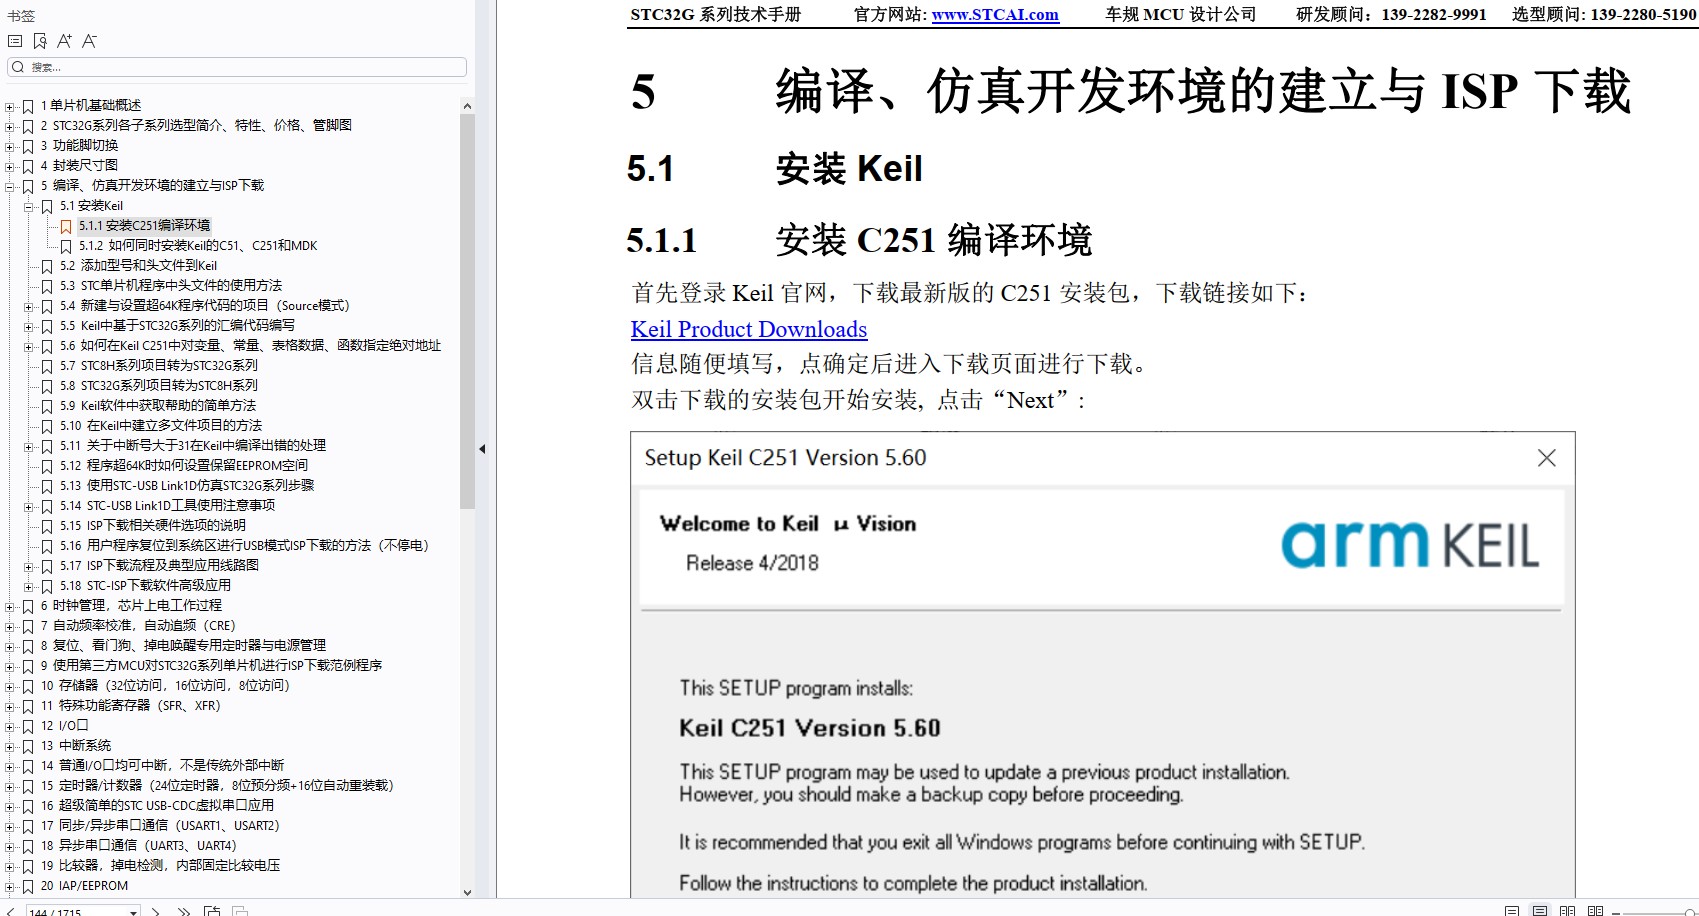Click bookmark icon beside 20 IAP/EEPROM
The height and width of the screenshot is (916, 1699).
[x=28, y=886]
